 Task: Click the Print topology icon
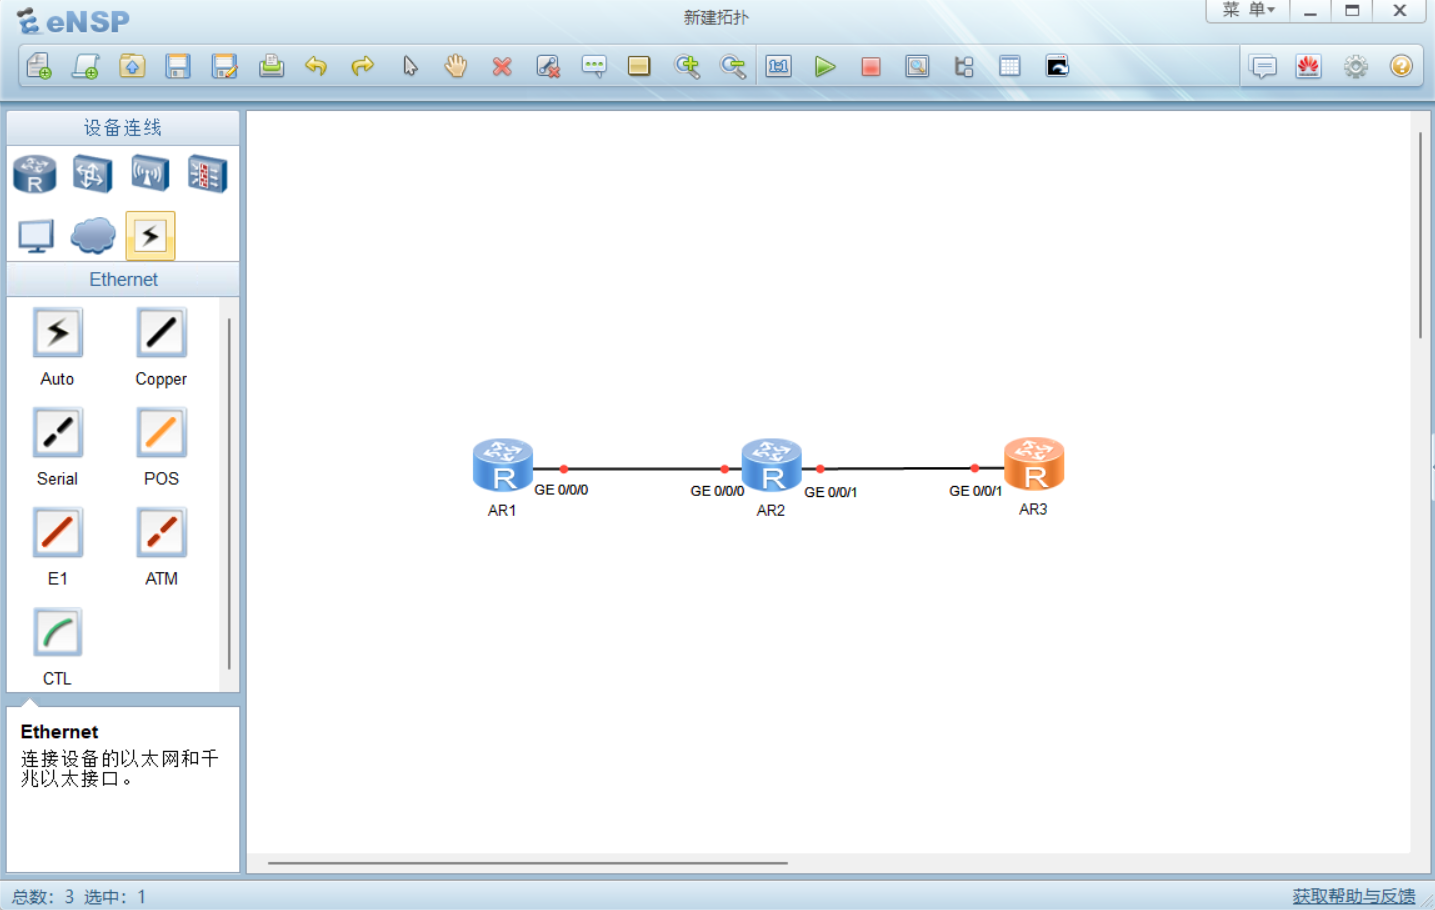[271, 67]
